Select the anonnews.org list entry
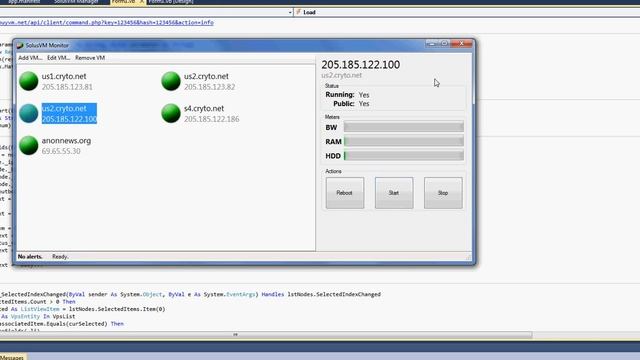This screenshot has width=640, height=360. coord(66,141)
